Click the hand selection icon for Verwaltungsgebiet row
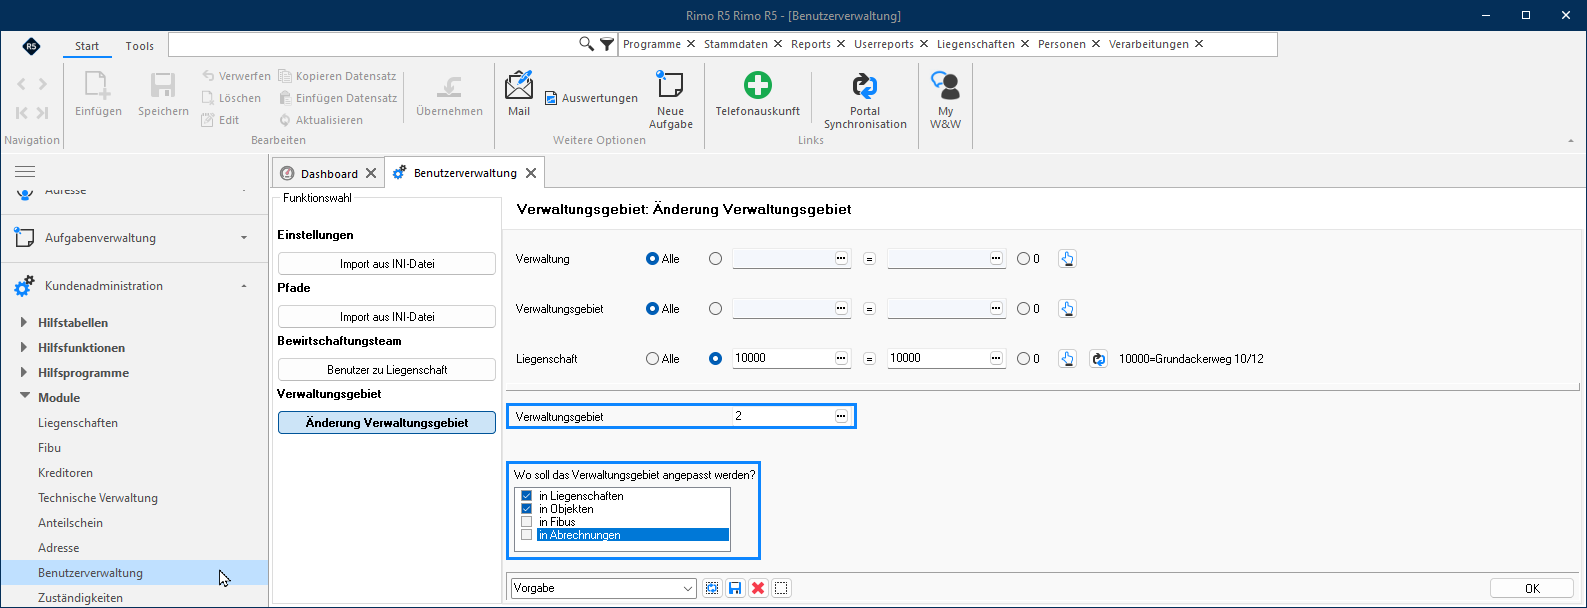Screen dimensions: 1587x608 pos(1067,309)
